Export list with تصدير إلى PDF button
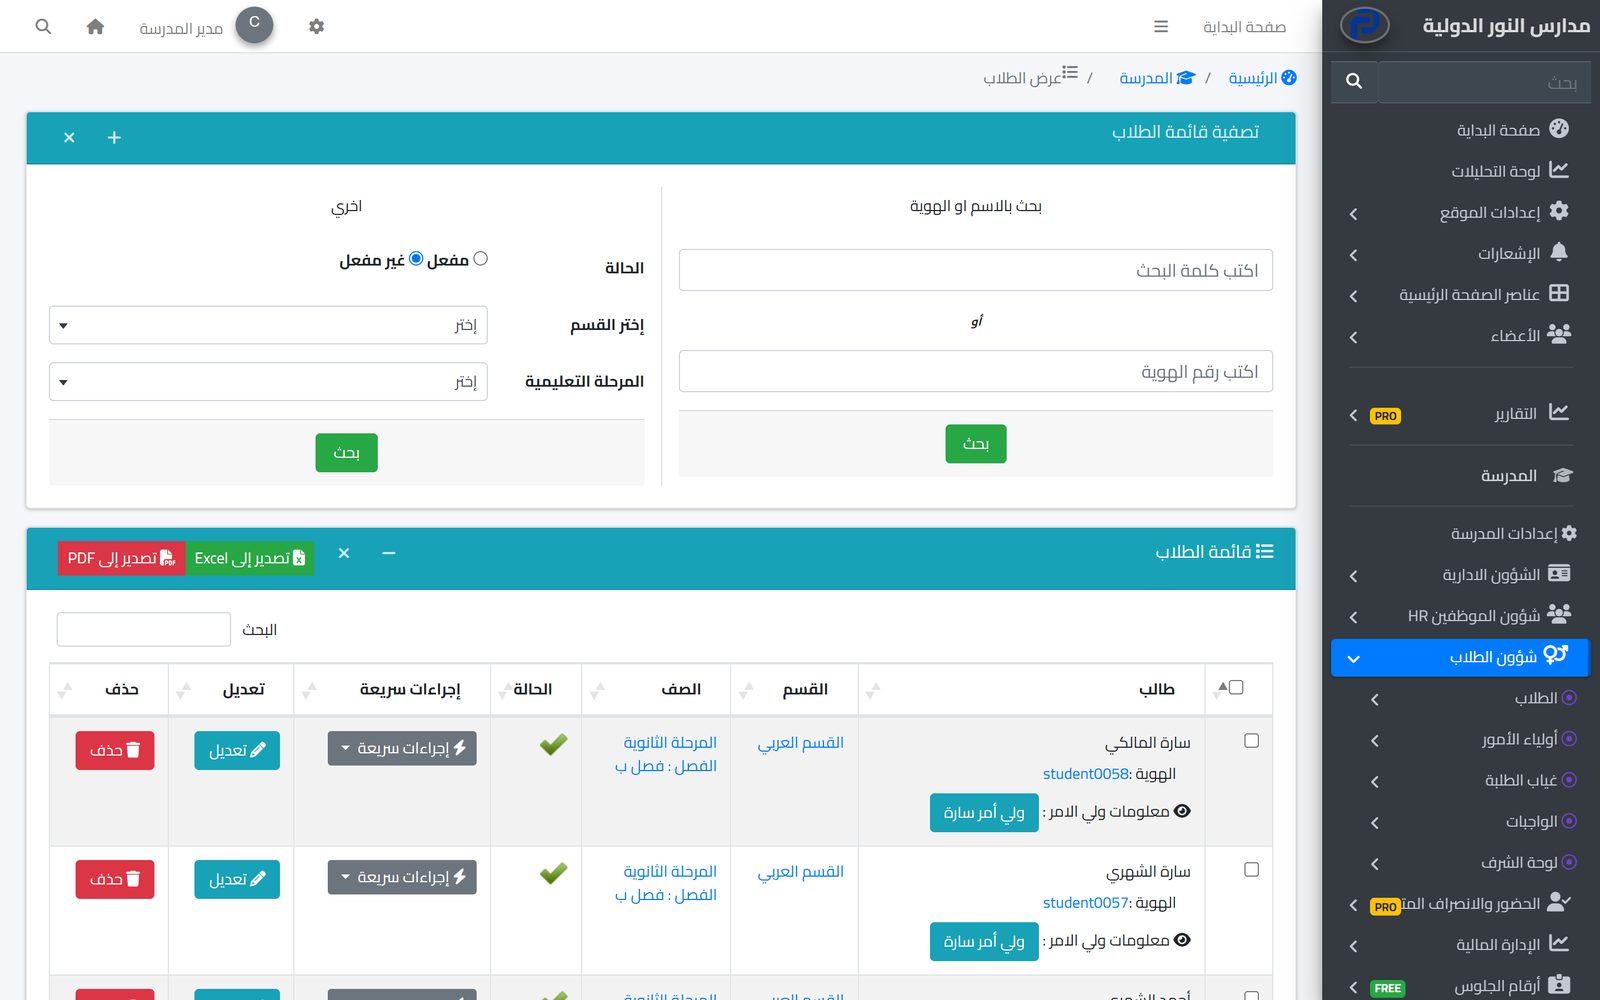1600x1000 pixels. click(122, 558)
